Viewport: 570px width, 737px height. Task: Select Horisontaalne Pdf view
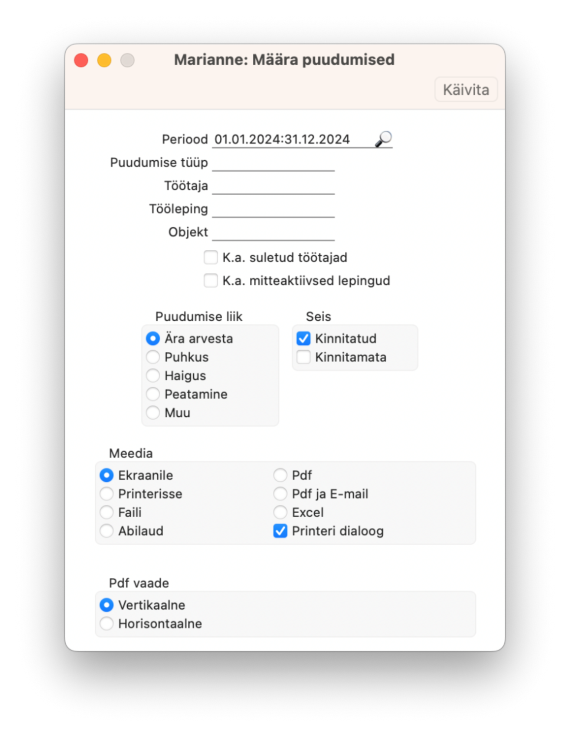point(107,624)
